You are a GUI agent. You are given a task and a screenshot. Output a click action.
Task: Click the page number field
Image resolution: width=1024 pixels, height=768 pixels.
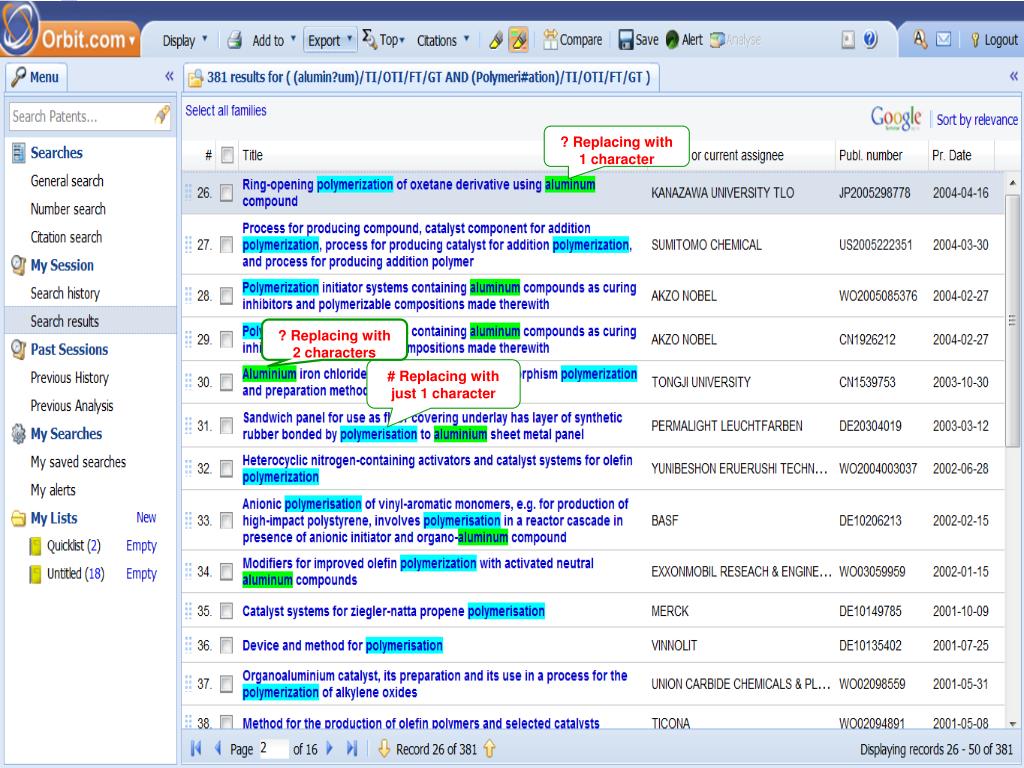[272, 748]
